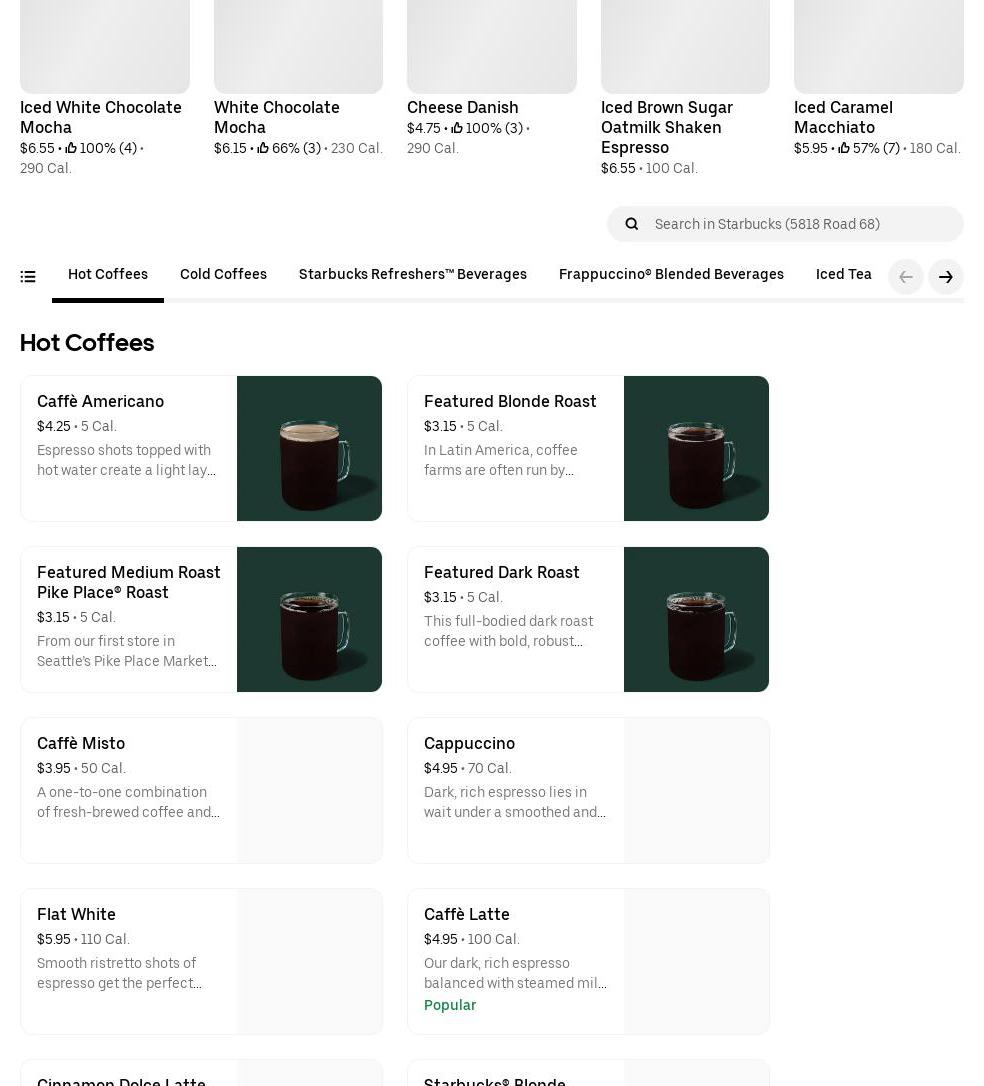984x1086 pixels.
Task: Open Starbucks Refreshers Beverages tab
Action: [x=412, y=275]
